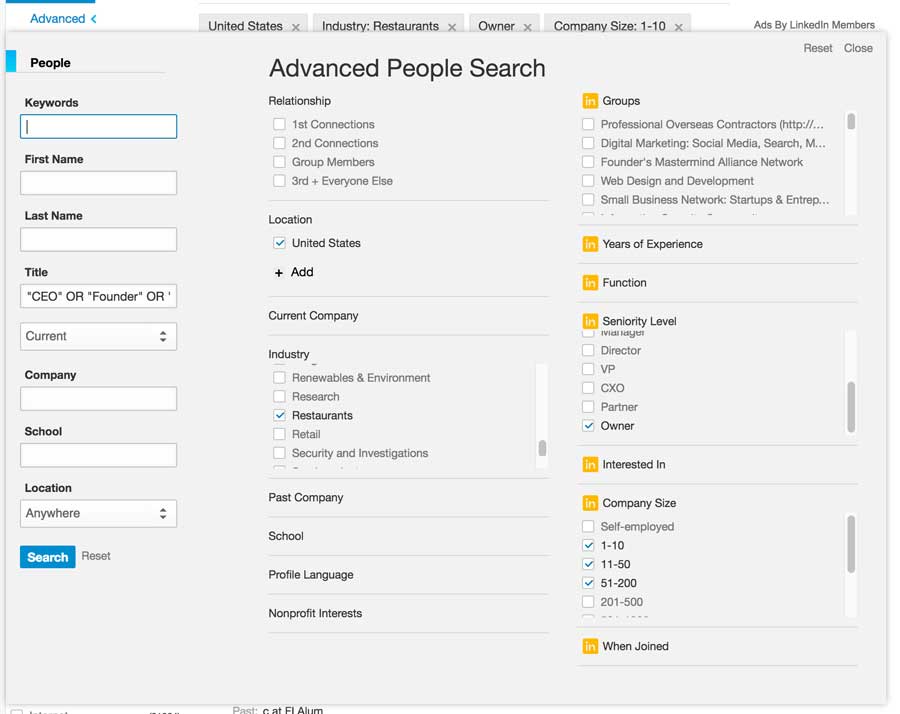Click the premium icon beside Seniority Level
Image resolution: width=900 pixels, height=714 pixels.
point(589,321)
